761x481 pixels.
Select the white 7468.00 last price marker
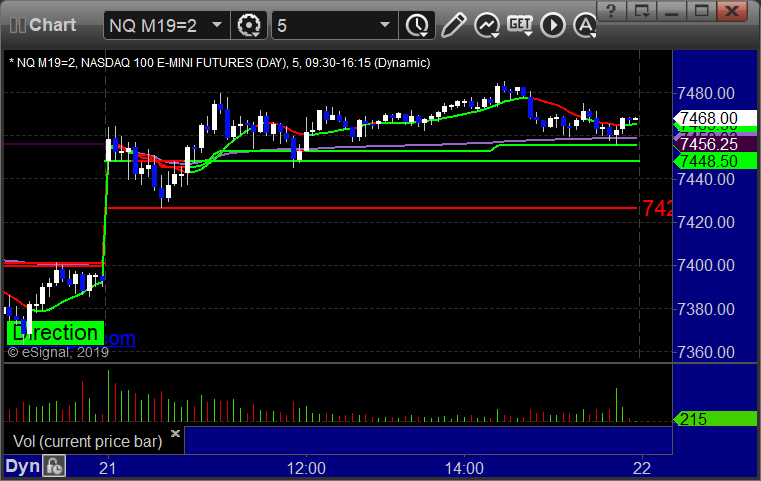[x=714, y=118]
